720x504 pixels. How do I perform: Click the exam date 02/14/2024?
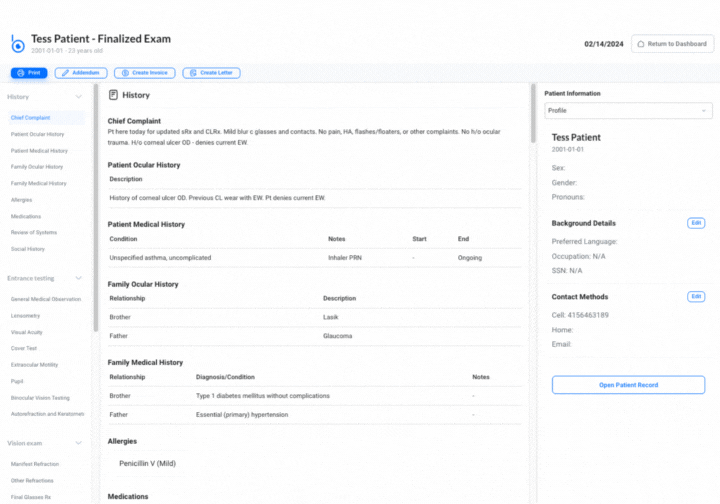click(604, 44)
